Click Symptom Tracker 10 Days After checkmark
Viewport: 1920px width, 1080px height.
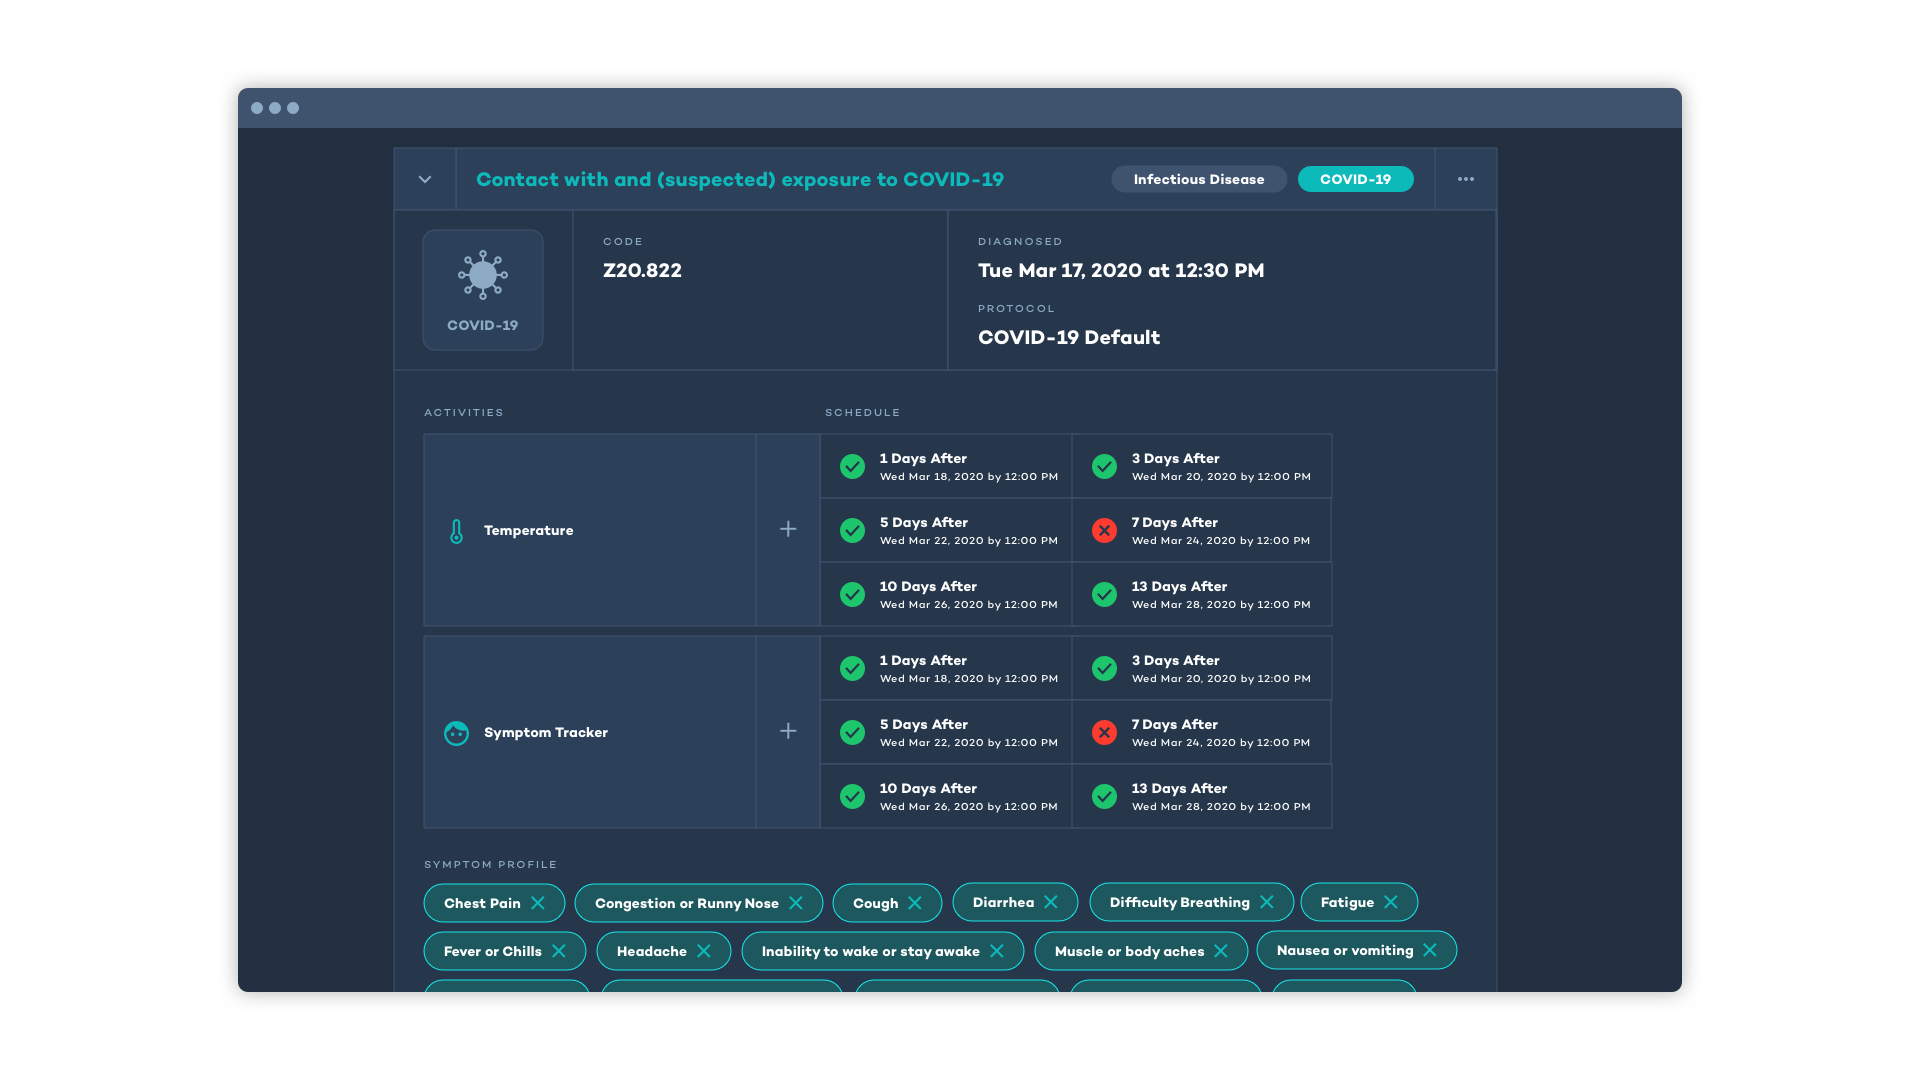[x=852, y=797]
